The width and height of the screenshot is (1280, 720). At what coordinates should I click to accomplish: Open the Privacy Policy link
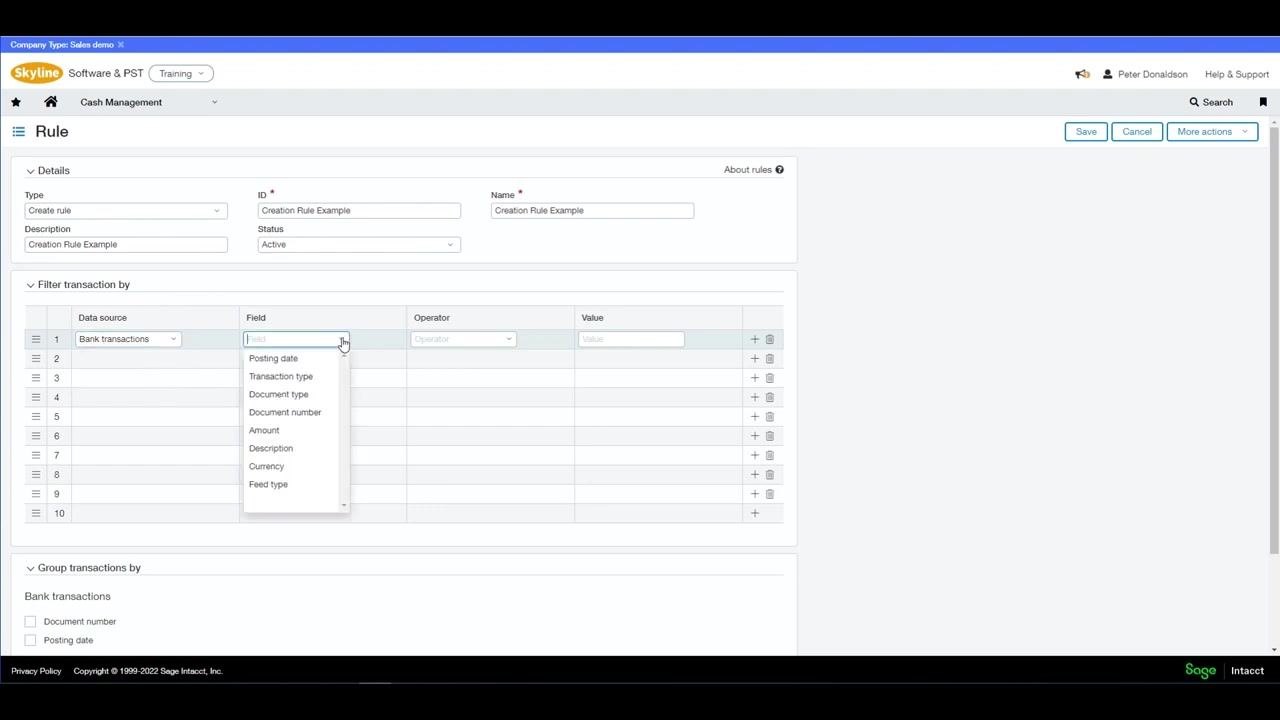36,671
